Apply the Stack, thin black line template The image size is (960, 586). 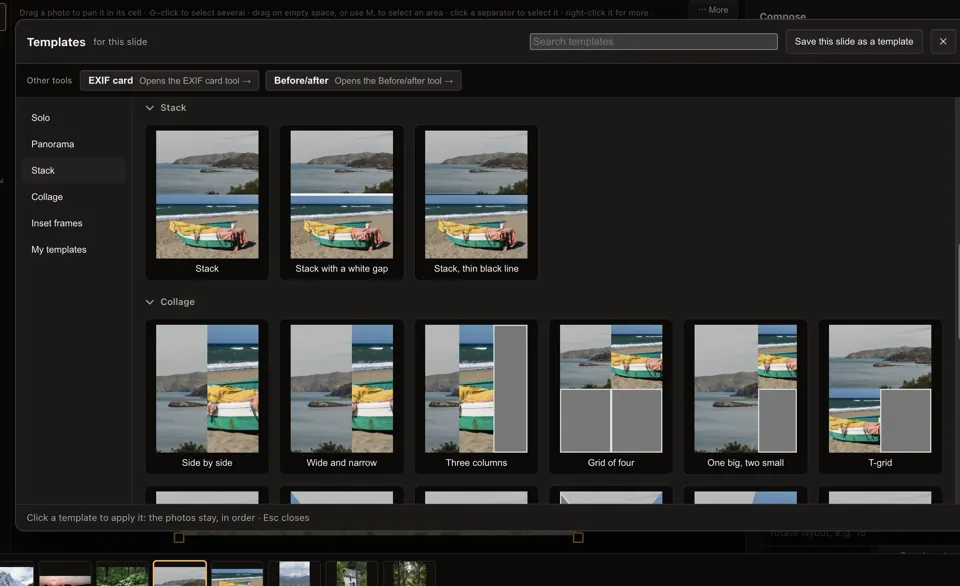(476, 203)
